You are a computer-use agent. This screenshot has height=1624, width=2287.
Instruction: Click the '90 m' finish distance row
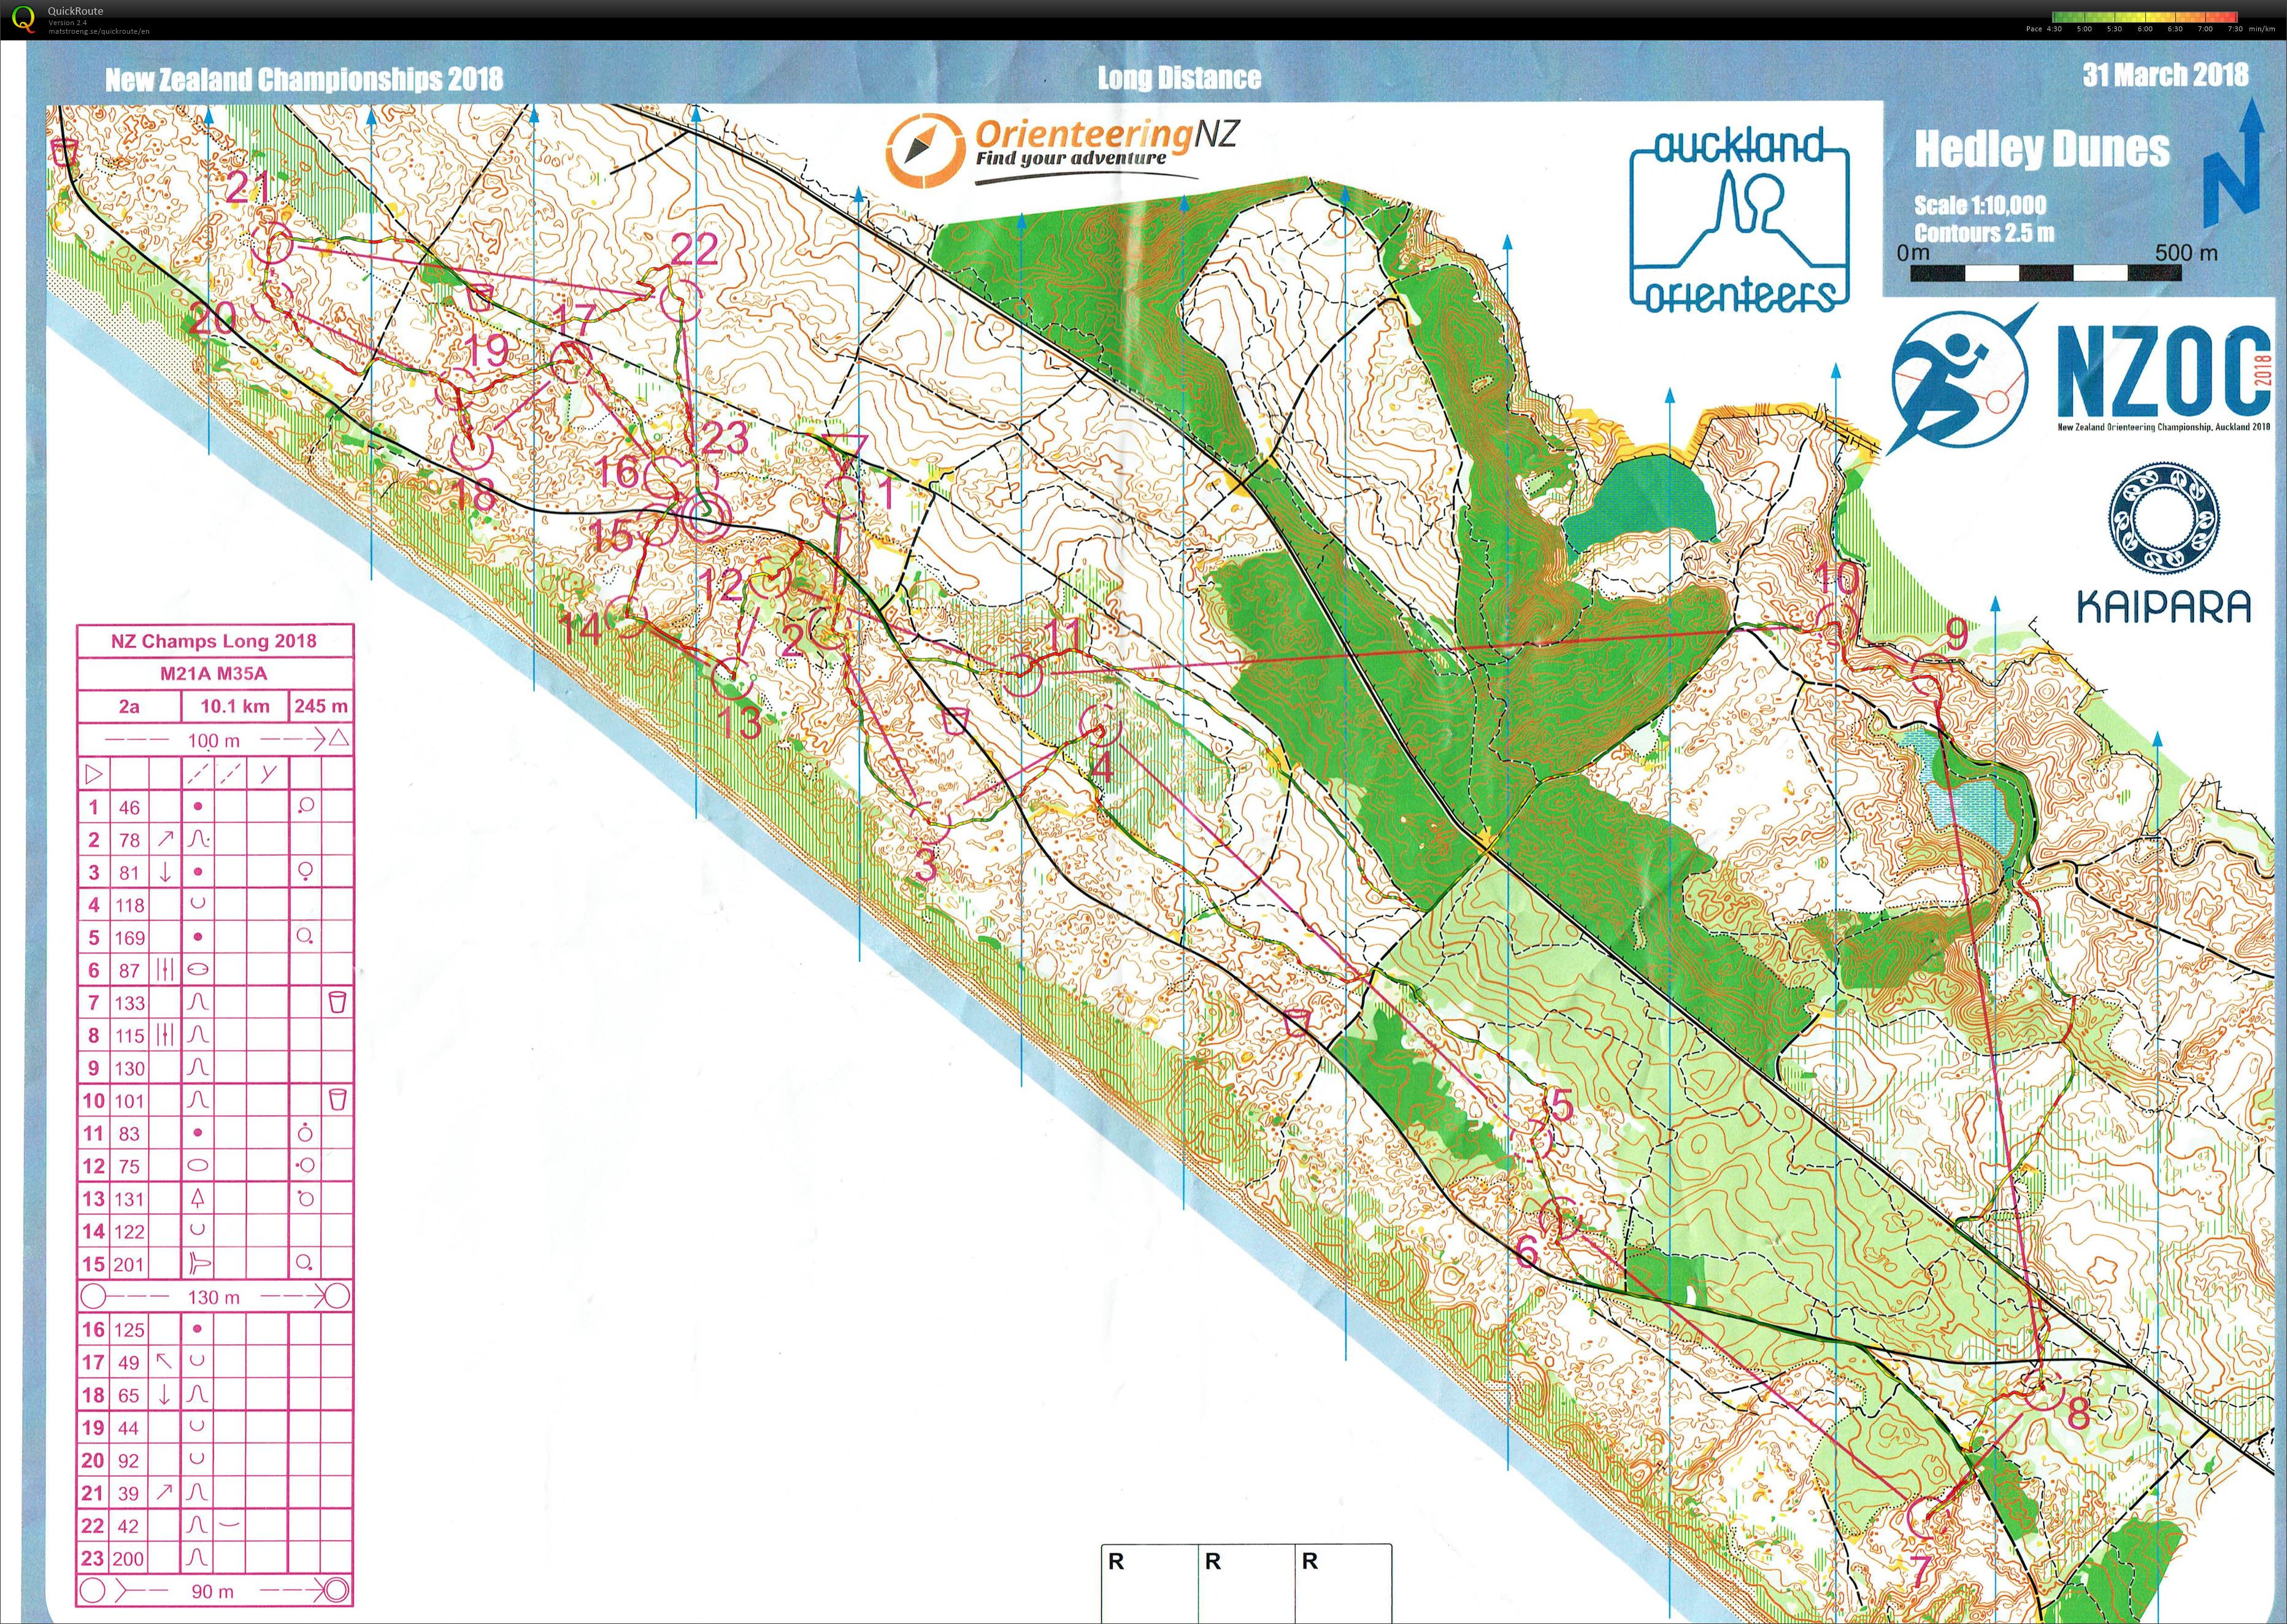[x=214, y=1590]
